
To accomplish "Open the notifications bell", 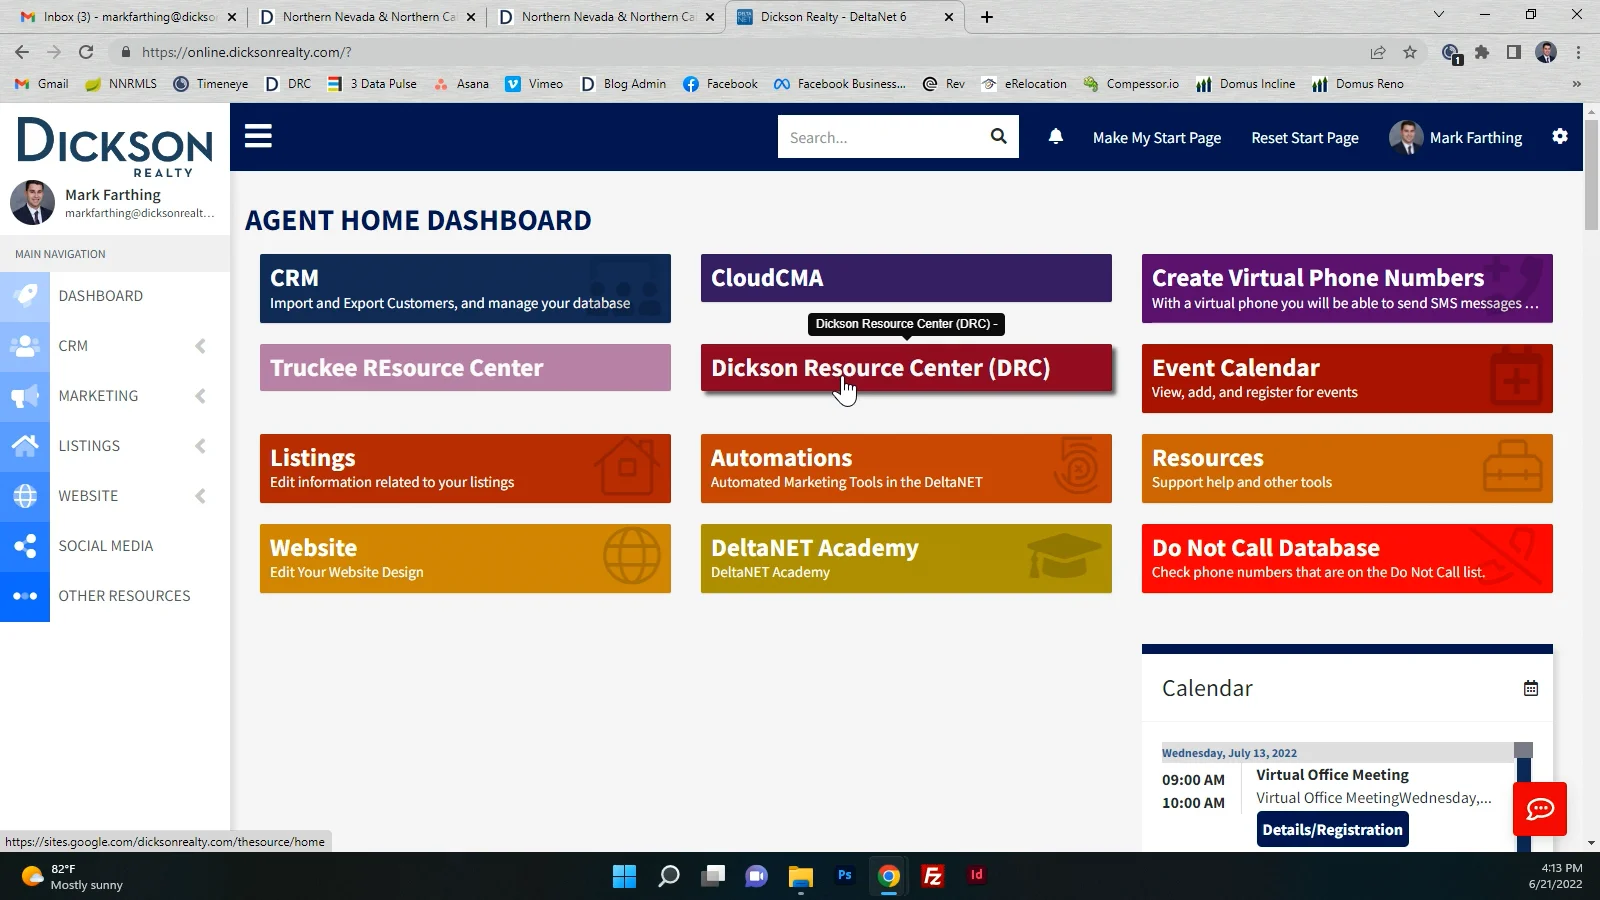I will (1055, 137).
